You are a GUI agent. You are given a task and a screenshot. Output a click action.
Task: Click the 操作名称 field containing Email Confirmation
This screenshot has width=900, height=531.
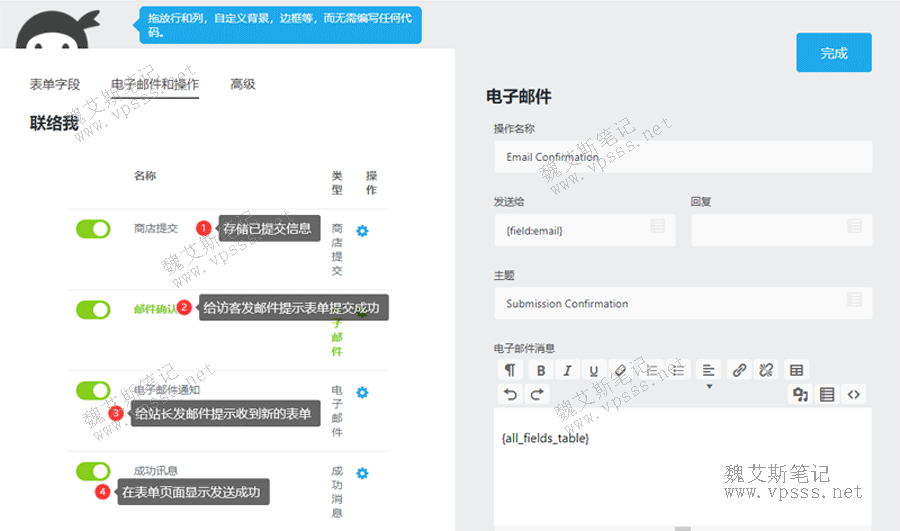pos(683,157)
